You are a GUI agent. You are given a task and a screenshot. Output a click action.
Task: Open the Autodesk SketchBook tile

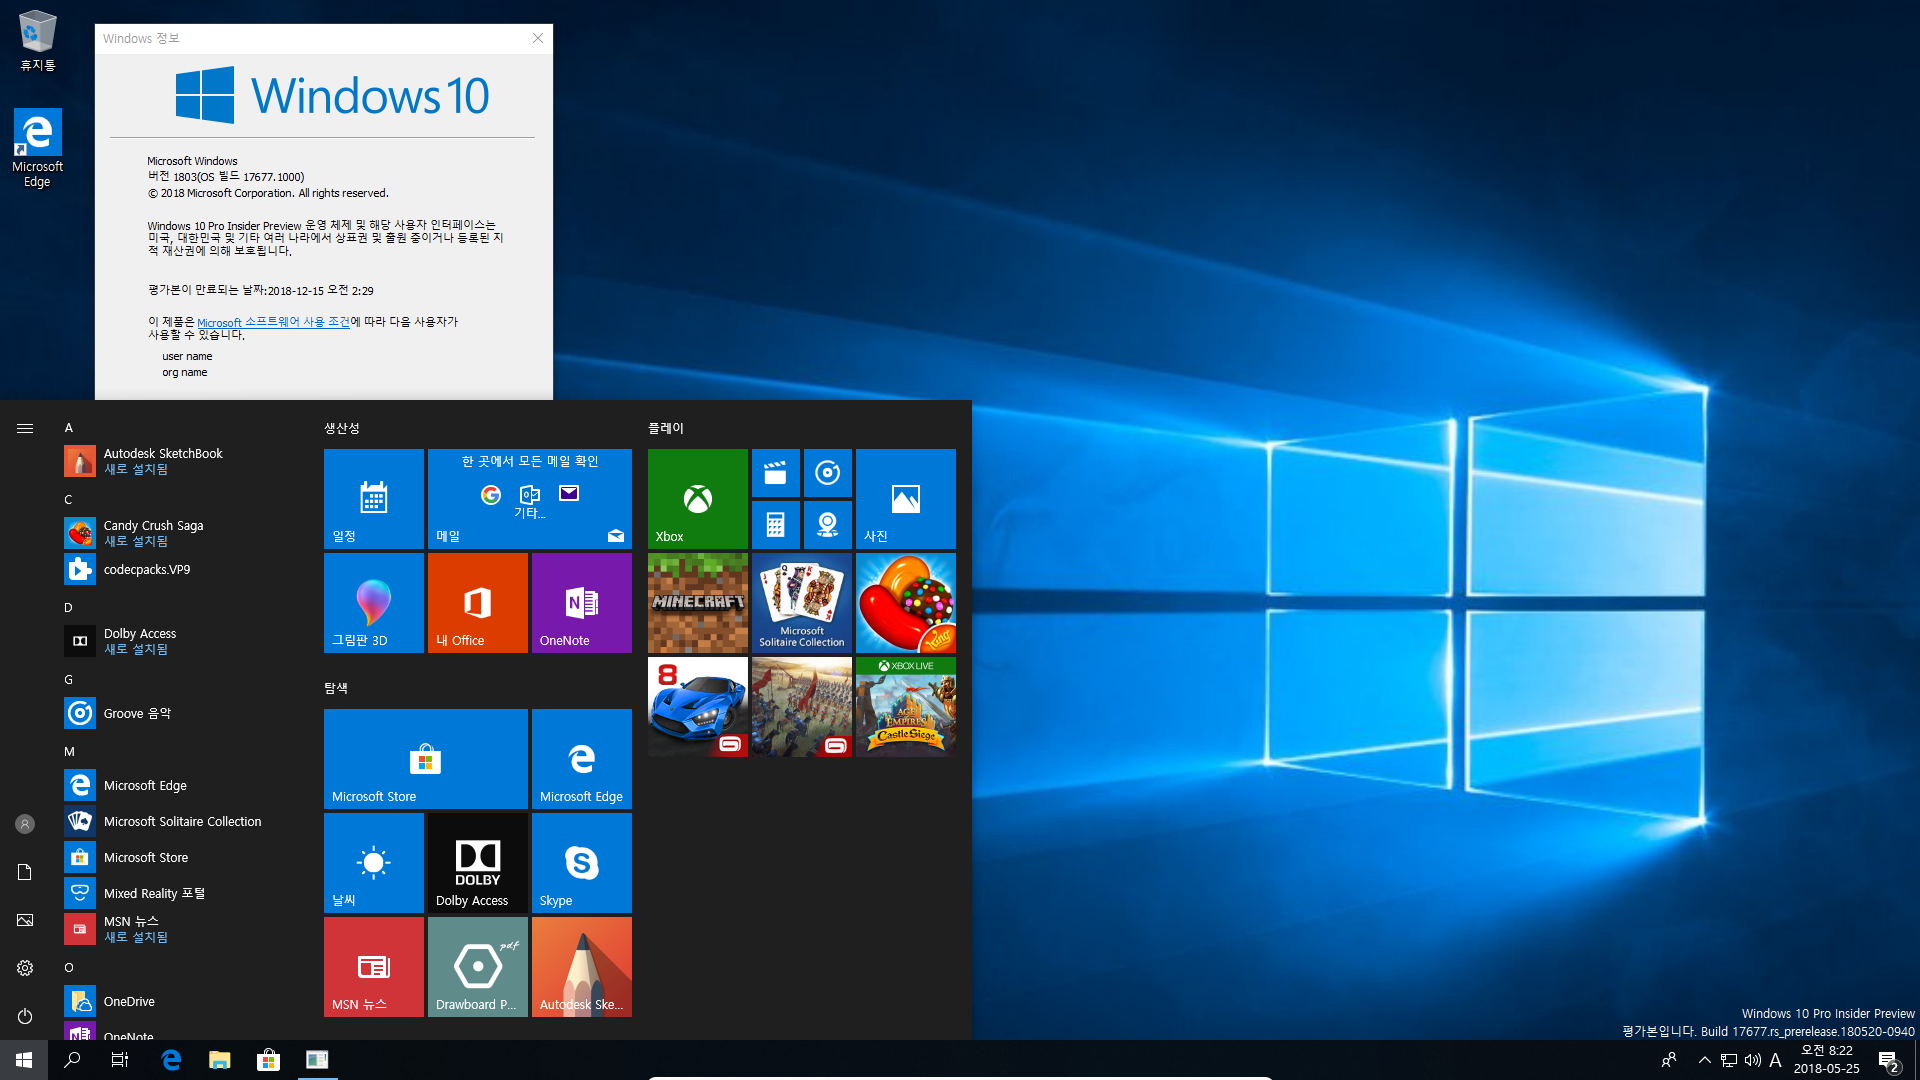click(582, 966)
